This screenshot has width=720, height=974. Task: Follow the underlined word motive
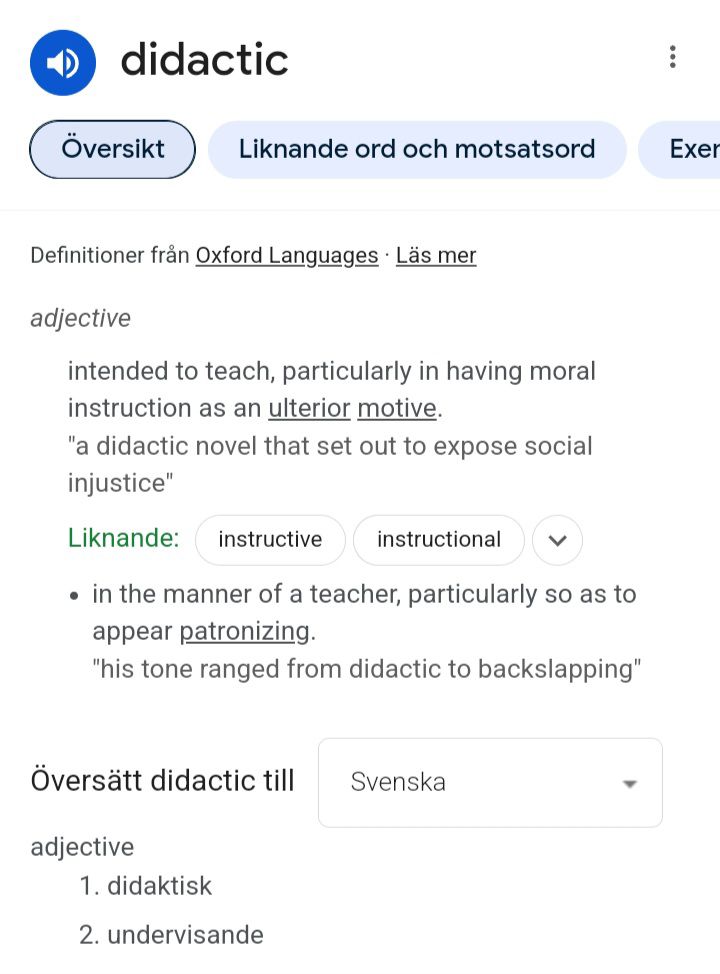click(397, 408)
